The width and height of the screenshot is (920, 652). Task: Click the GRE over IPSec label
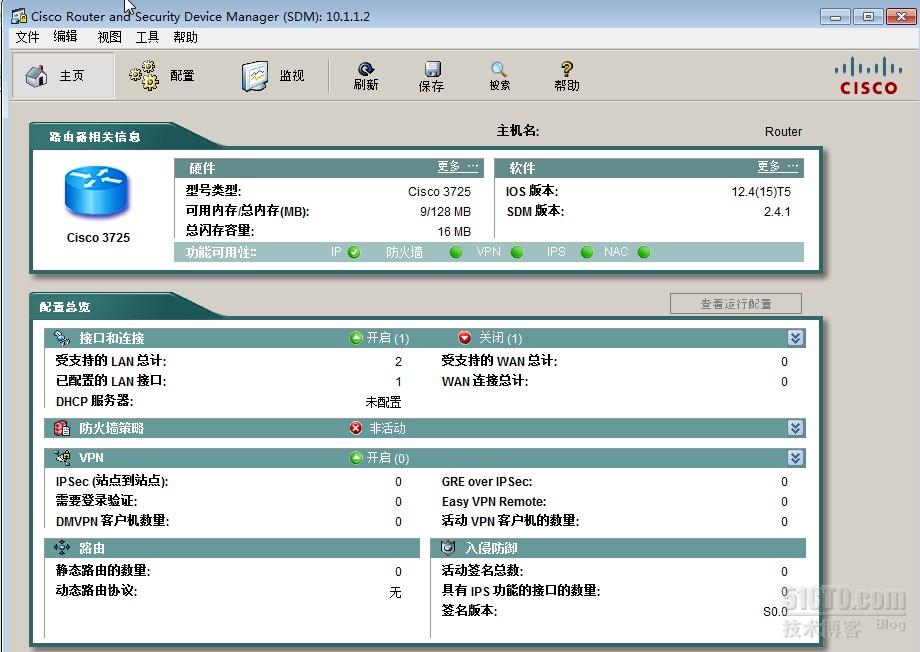[487, 482]
